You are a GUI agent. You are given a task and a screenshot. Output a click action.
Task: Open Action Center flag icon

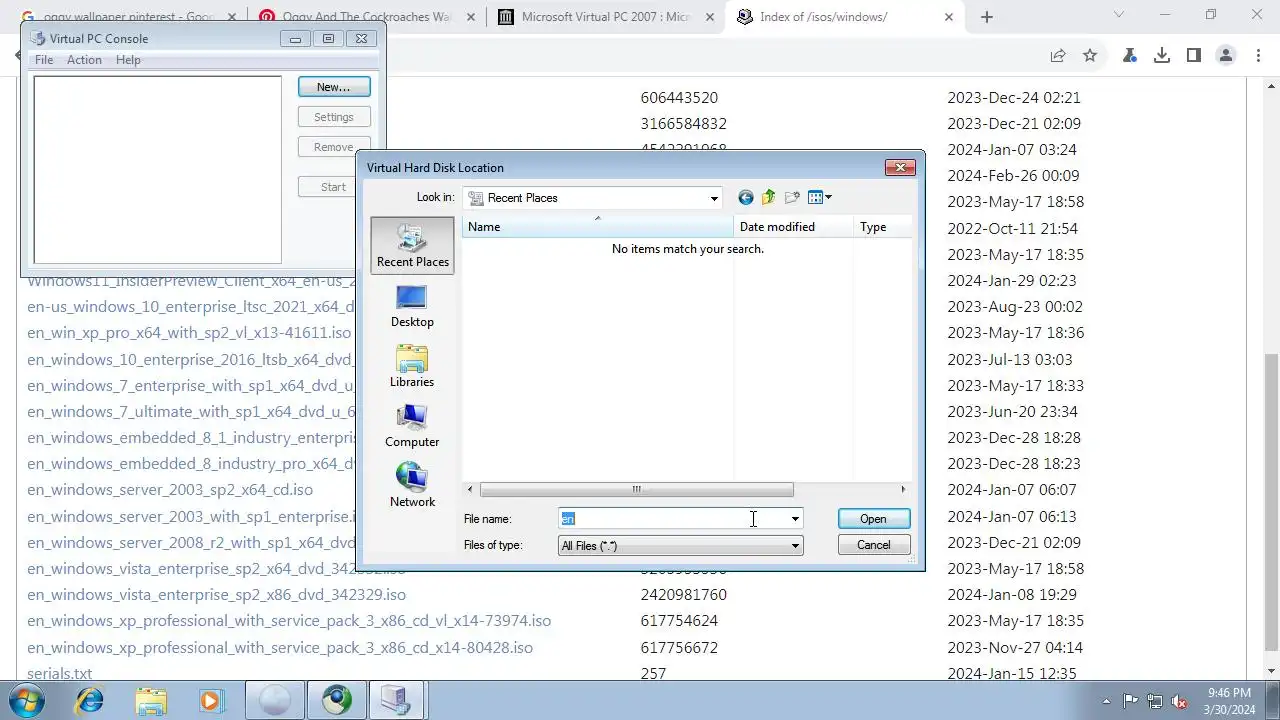[x=1130, y=701]
